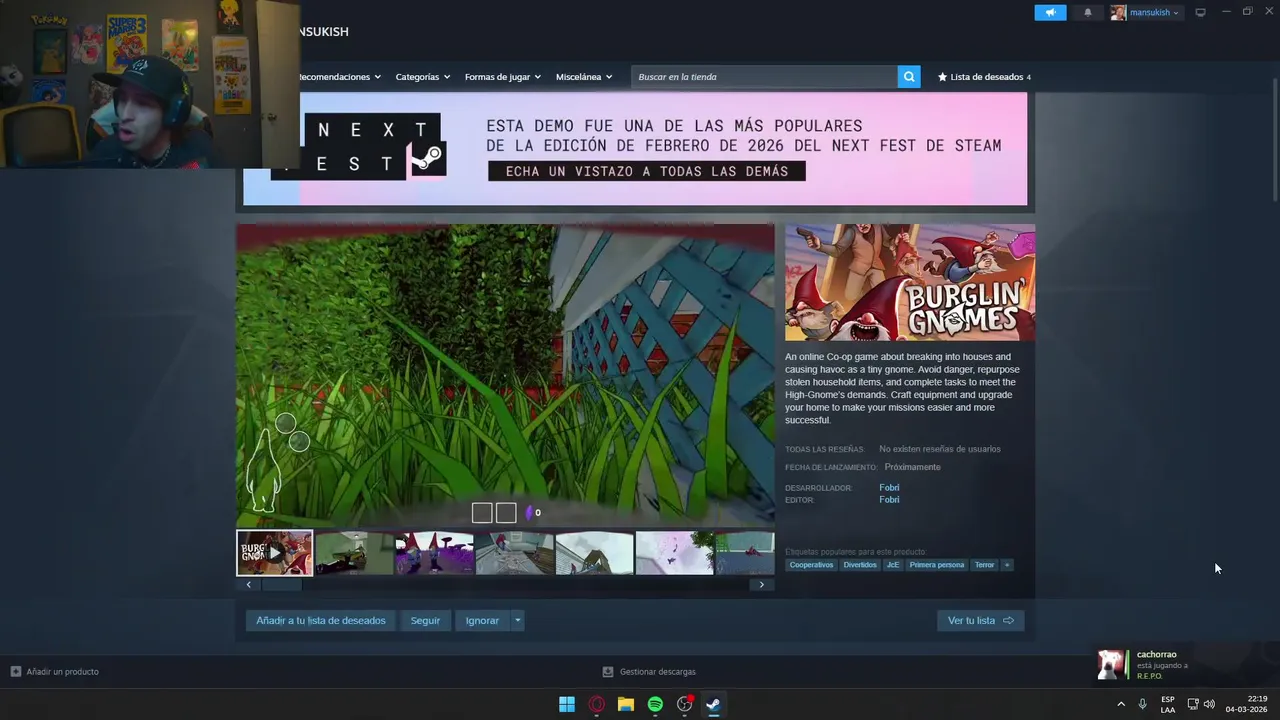Select the Terror tag
Image resolution: width=1280 pixels, height=720 pixels.
tap(985, 565)
